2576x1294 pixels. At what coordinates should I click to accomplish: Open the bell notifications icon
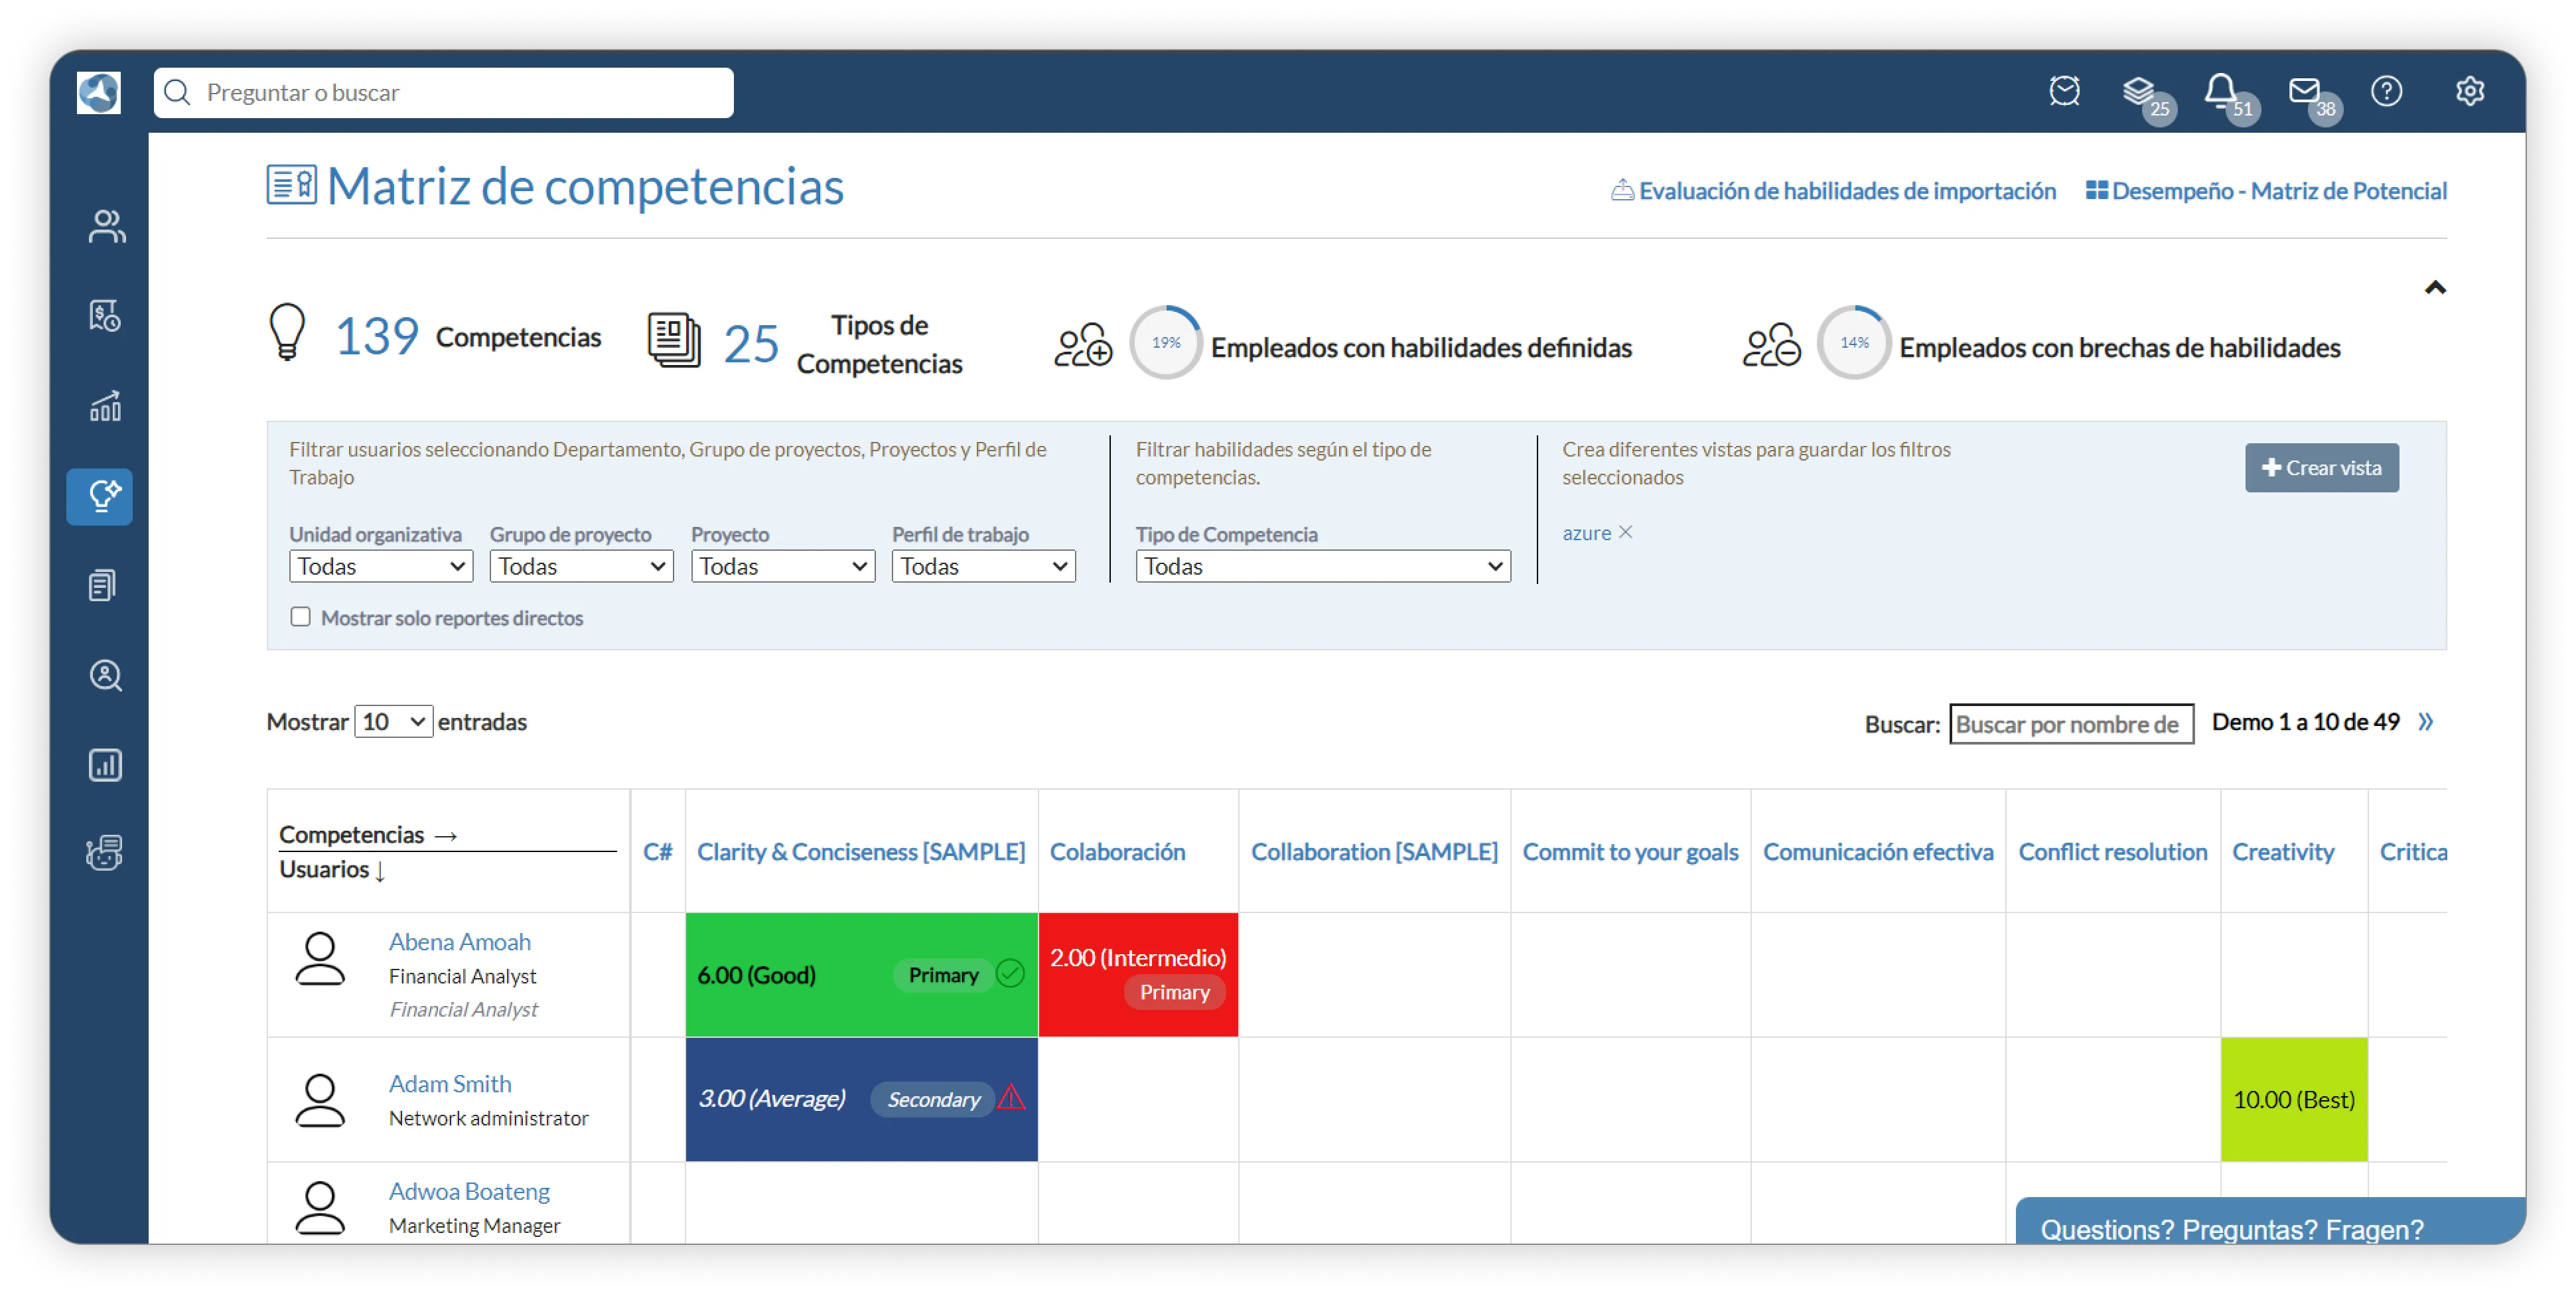pyautogui.click(x=2221, y=91)
